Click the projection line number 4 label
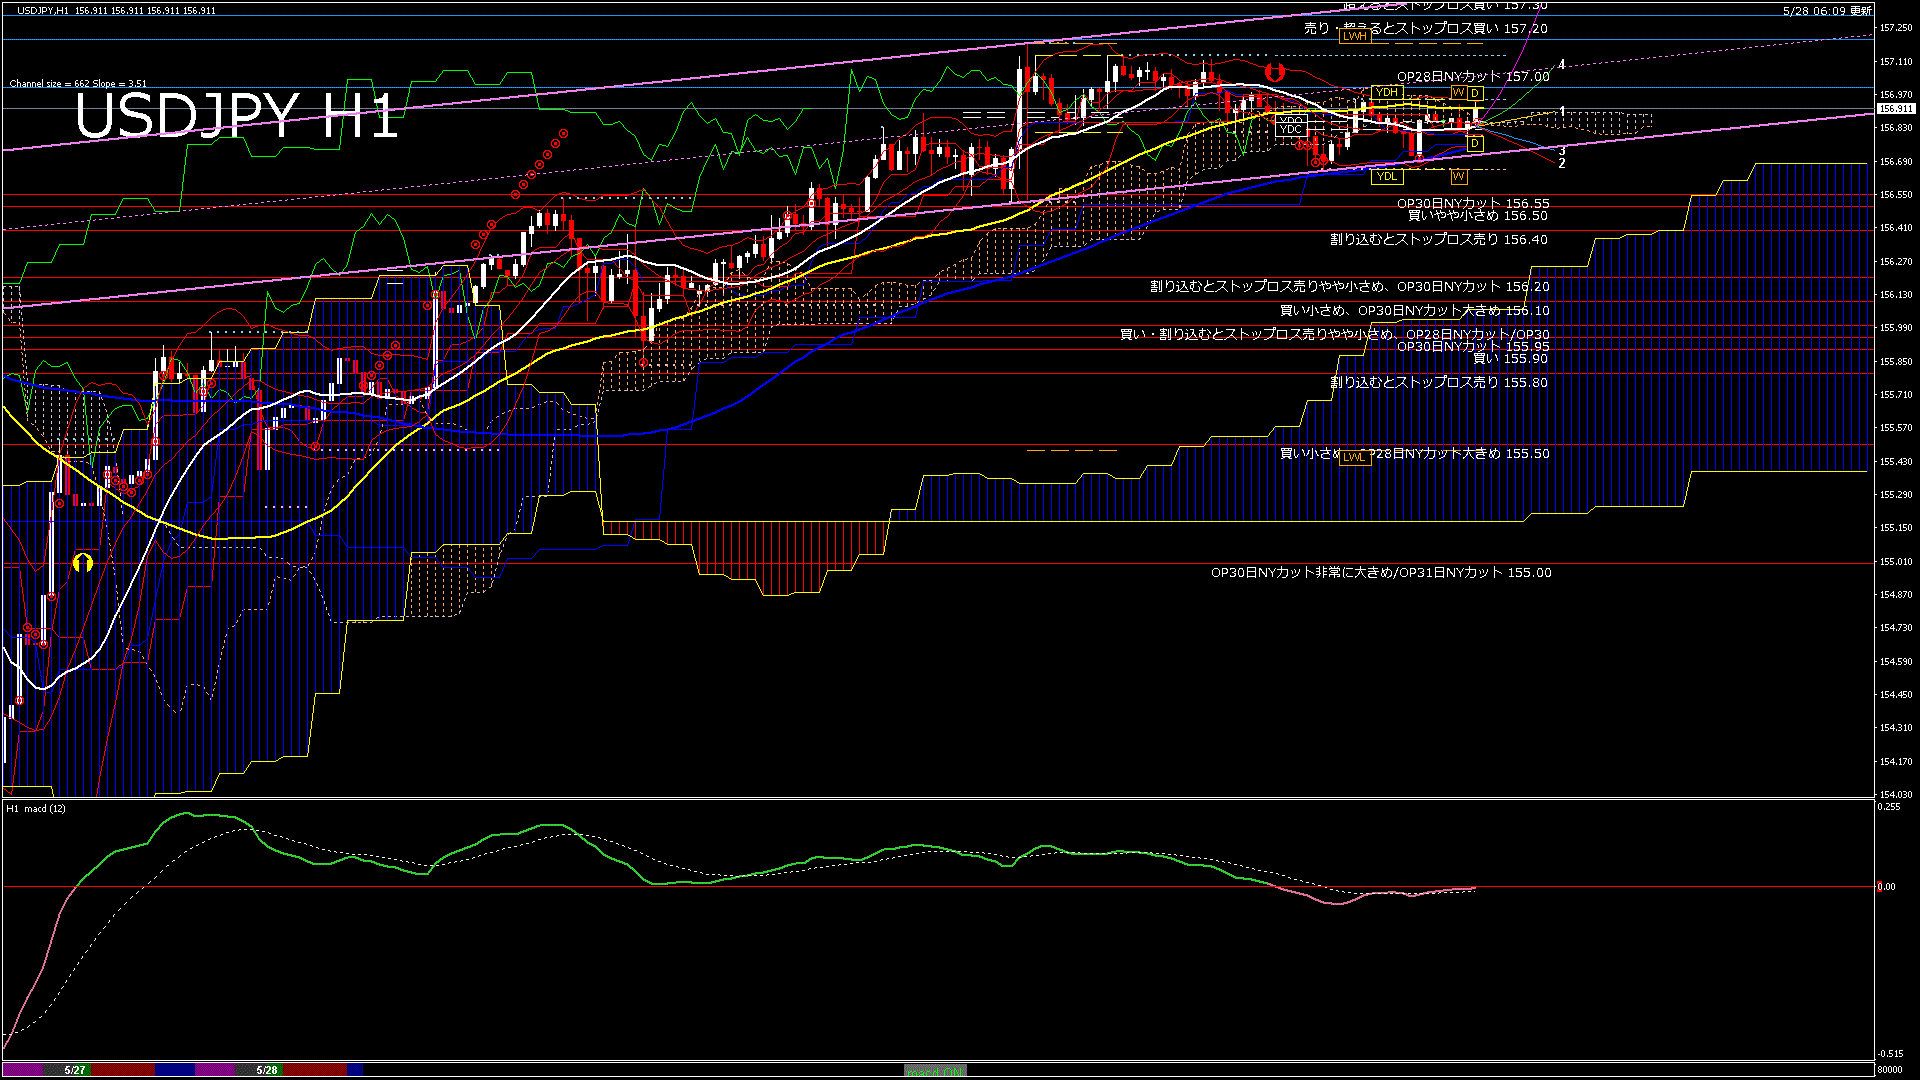Screen dimensions: 1920x1080 pos(1562,65)
